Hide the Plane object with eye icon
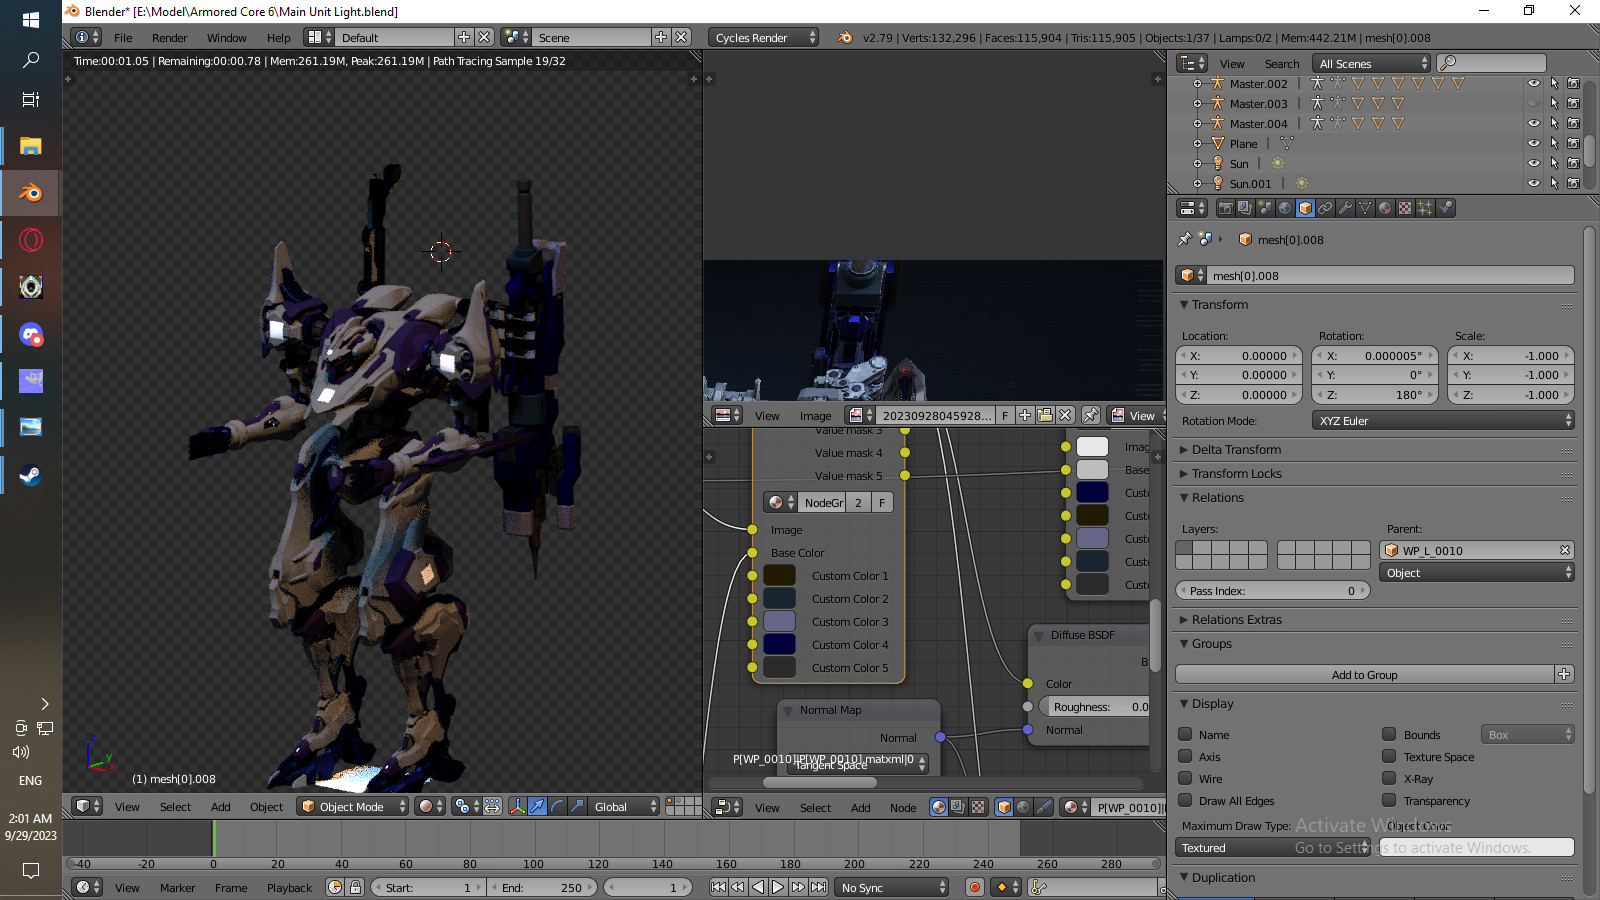Image resolution: width=1600 pixels, height=900 pixels. point(1534,143)
